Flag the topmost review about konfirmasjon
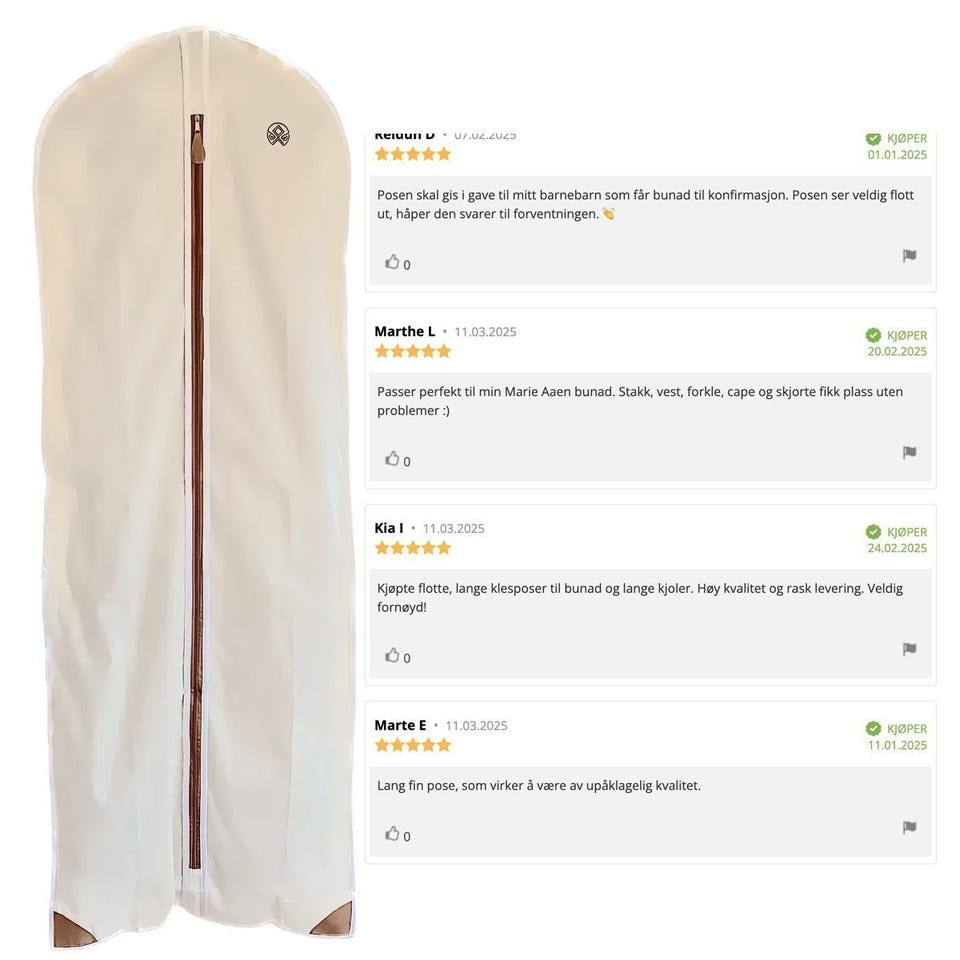 point(909,255)
